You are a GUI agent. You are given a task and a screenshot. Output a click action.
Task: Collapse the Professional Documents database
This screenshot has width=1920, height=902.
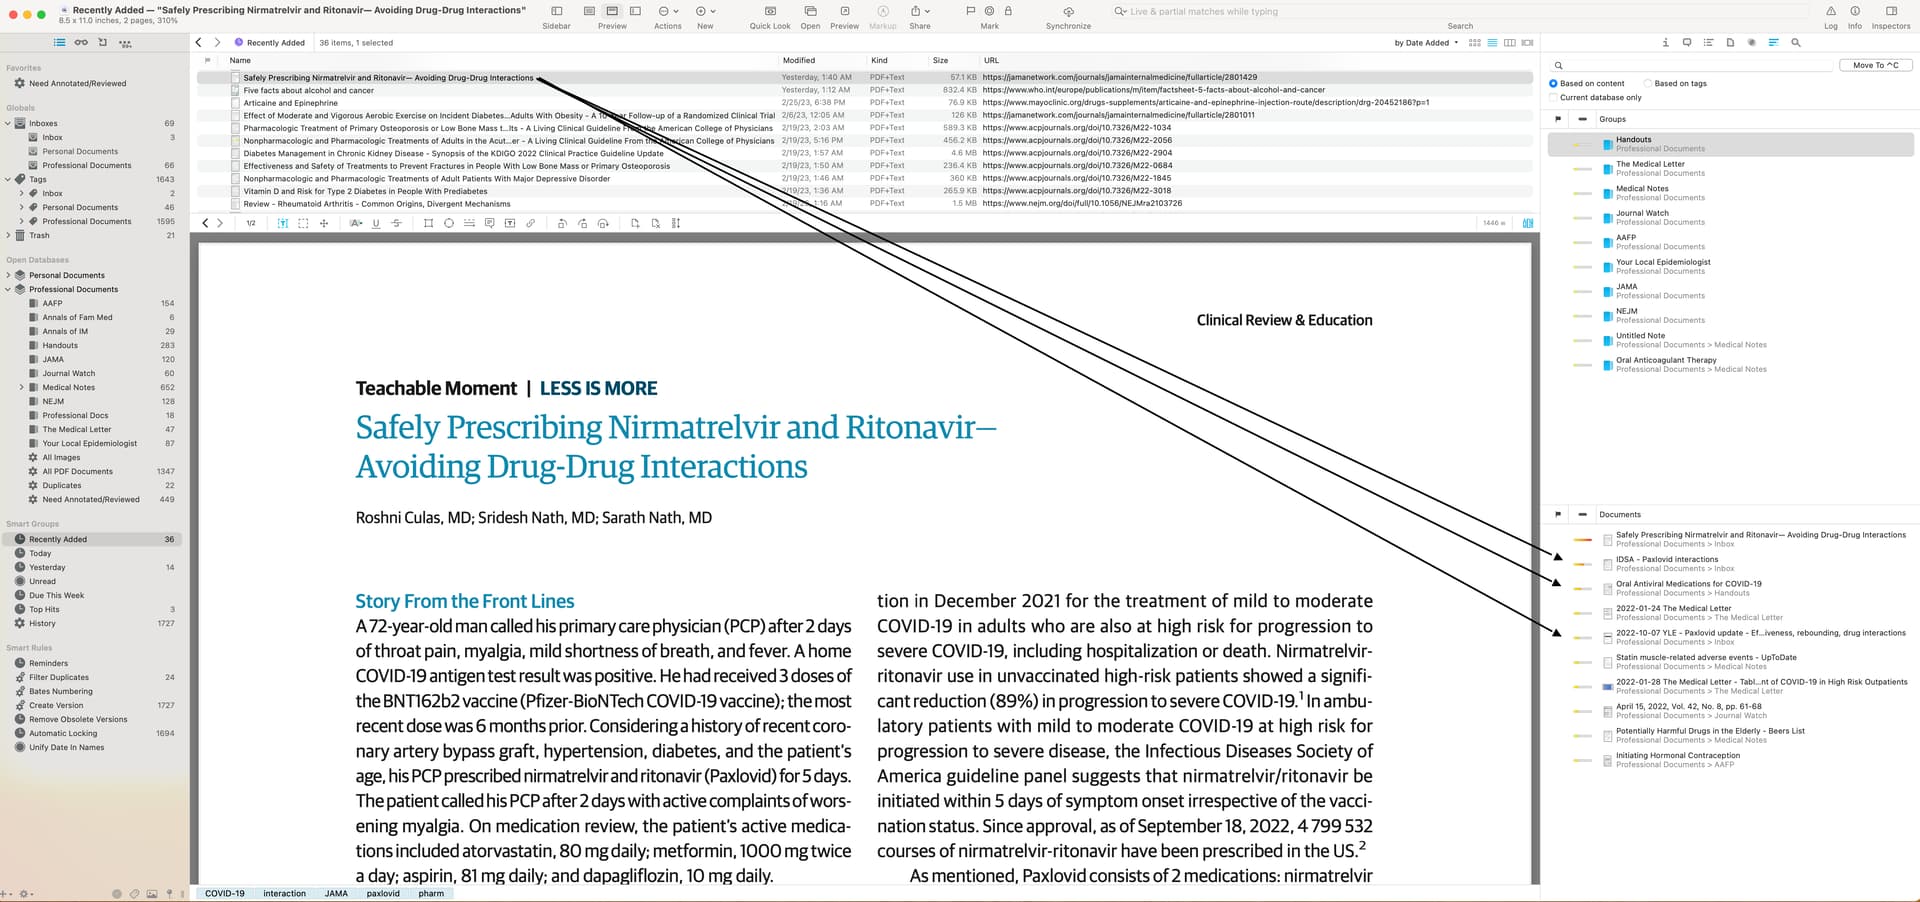click(x=8, y=289)
